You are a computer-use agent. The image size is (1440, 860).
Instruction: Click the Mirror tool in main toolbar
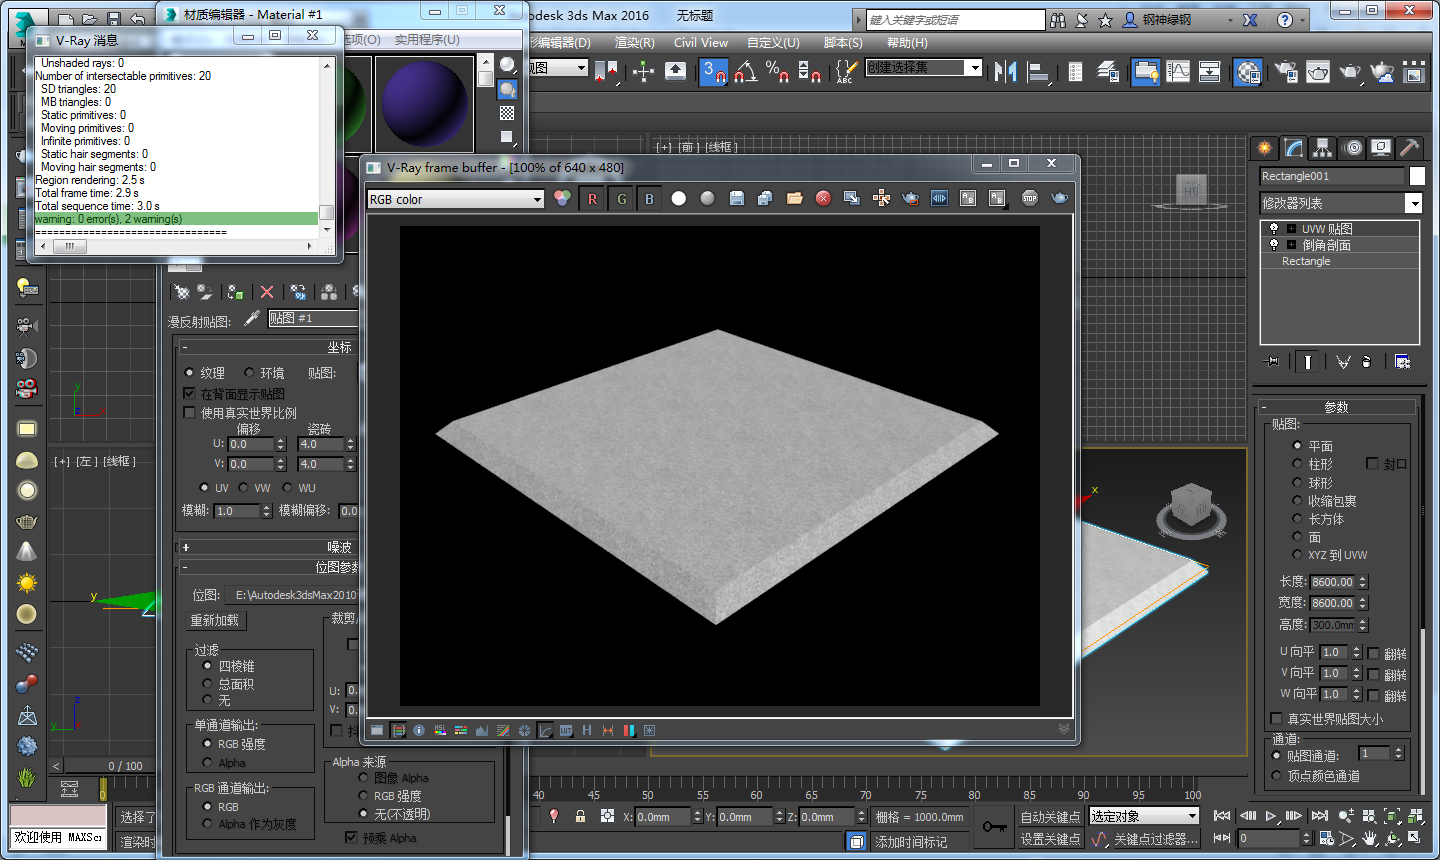1005,71
